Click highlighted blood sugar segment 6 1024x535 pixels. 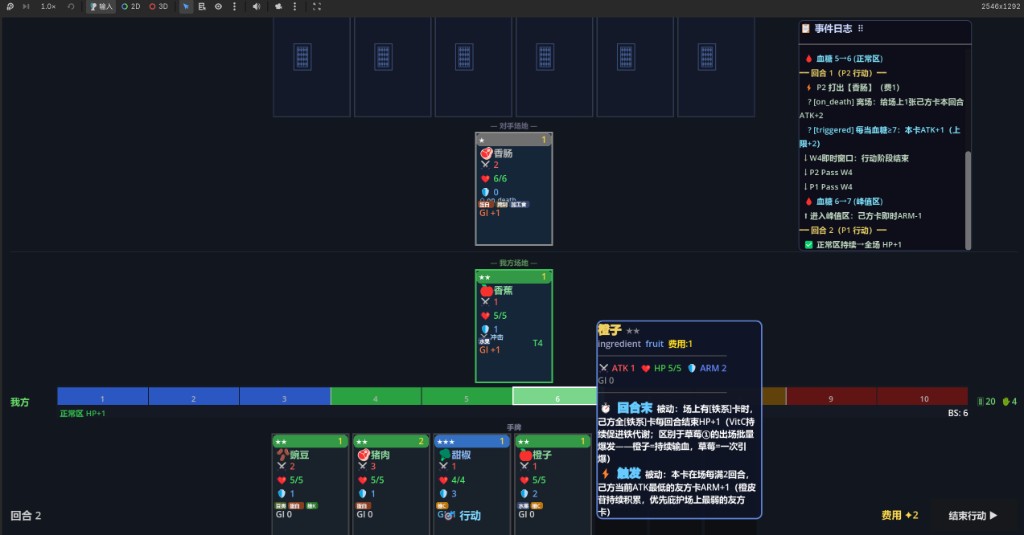[x=554, y=397]
